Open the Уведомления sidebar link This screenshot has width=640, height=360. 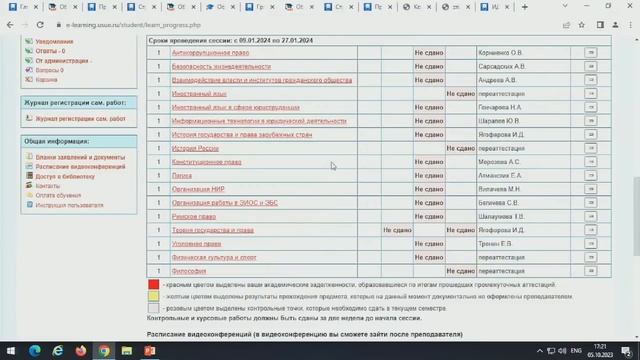click(54, 42)
